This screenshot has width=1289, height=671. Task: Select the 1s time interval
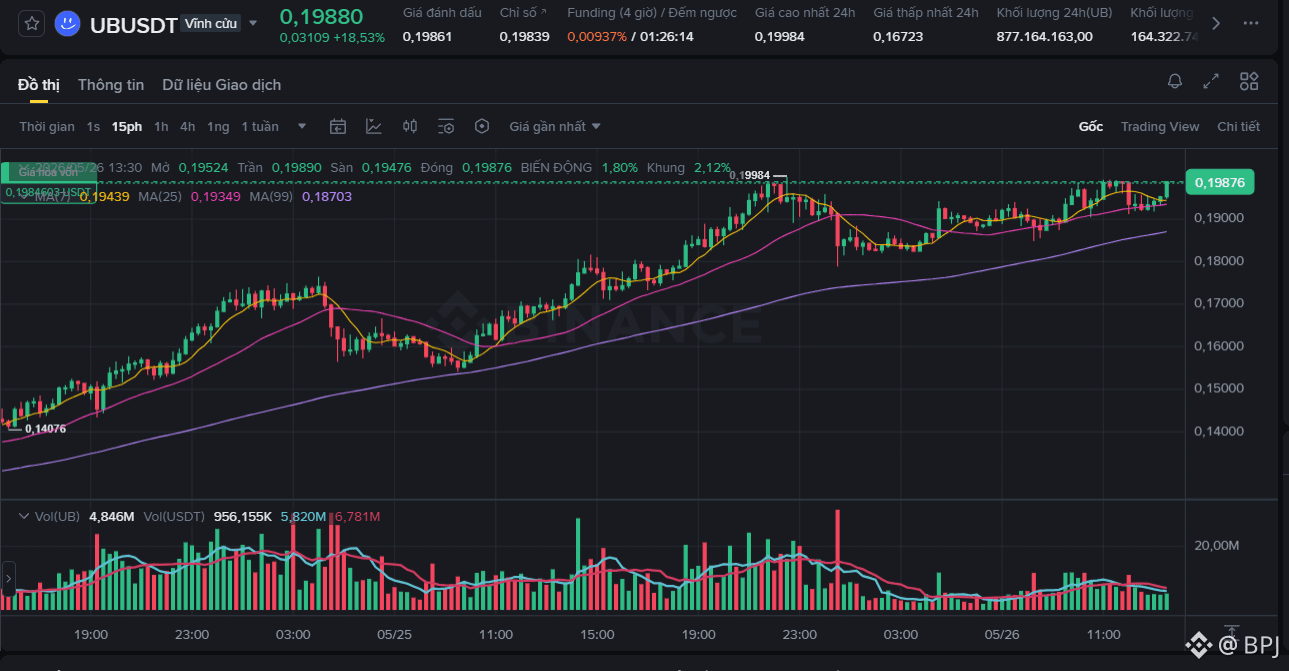point(93,126)
